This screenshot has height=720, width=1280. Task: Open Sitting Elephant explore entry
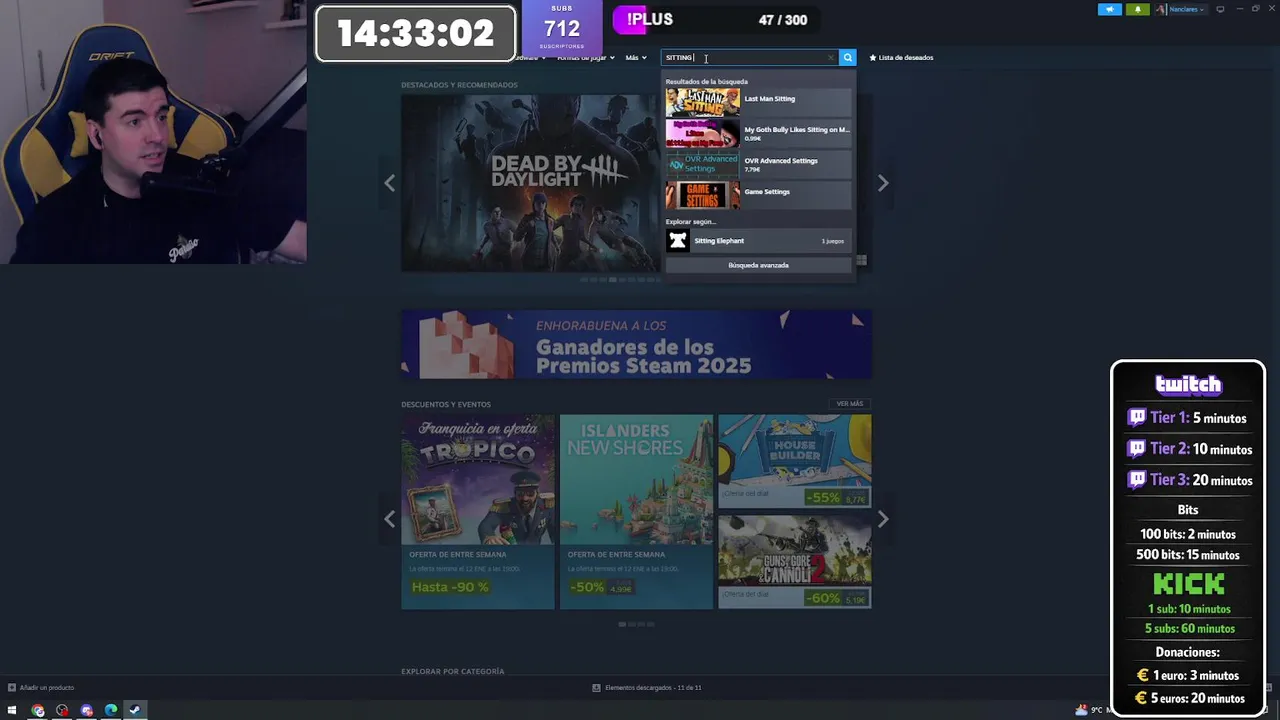(x=759, y=240)
